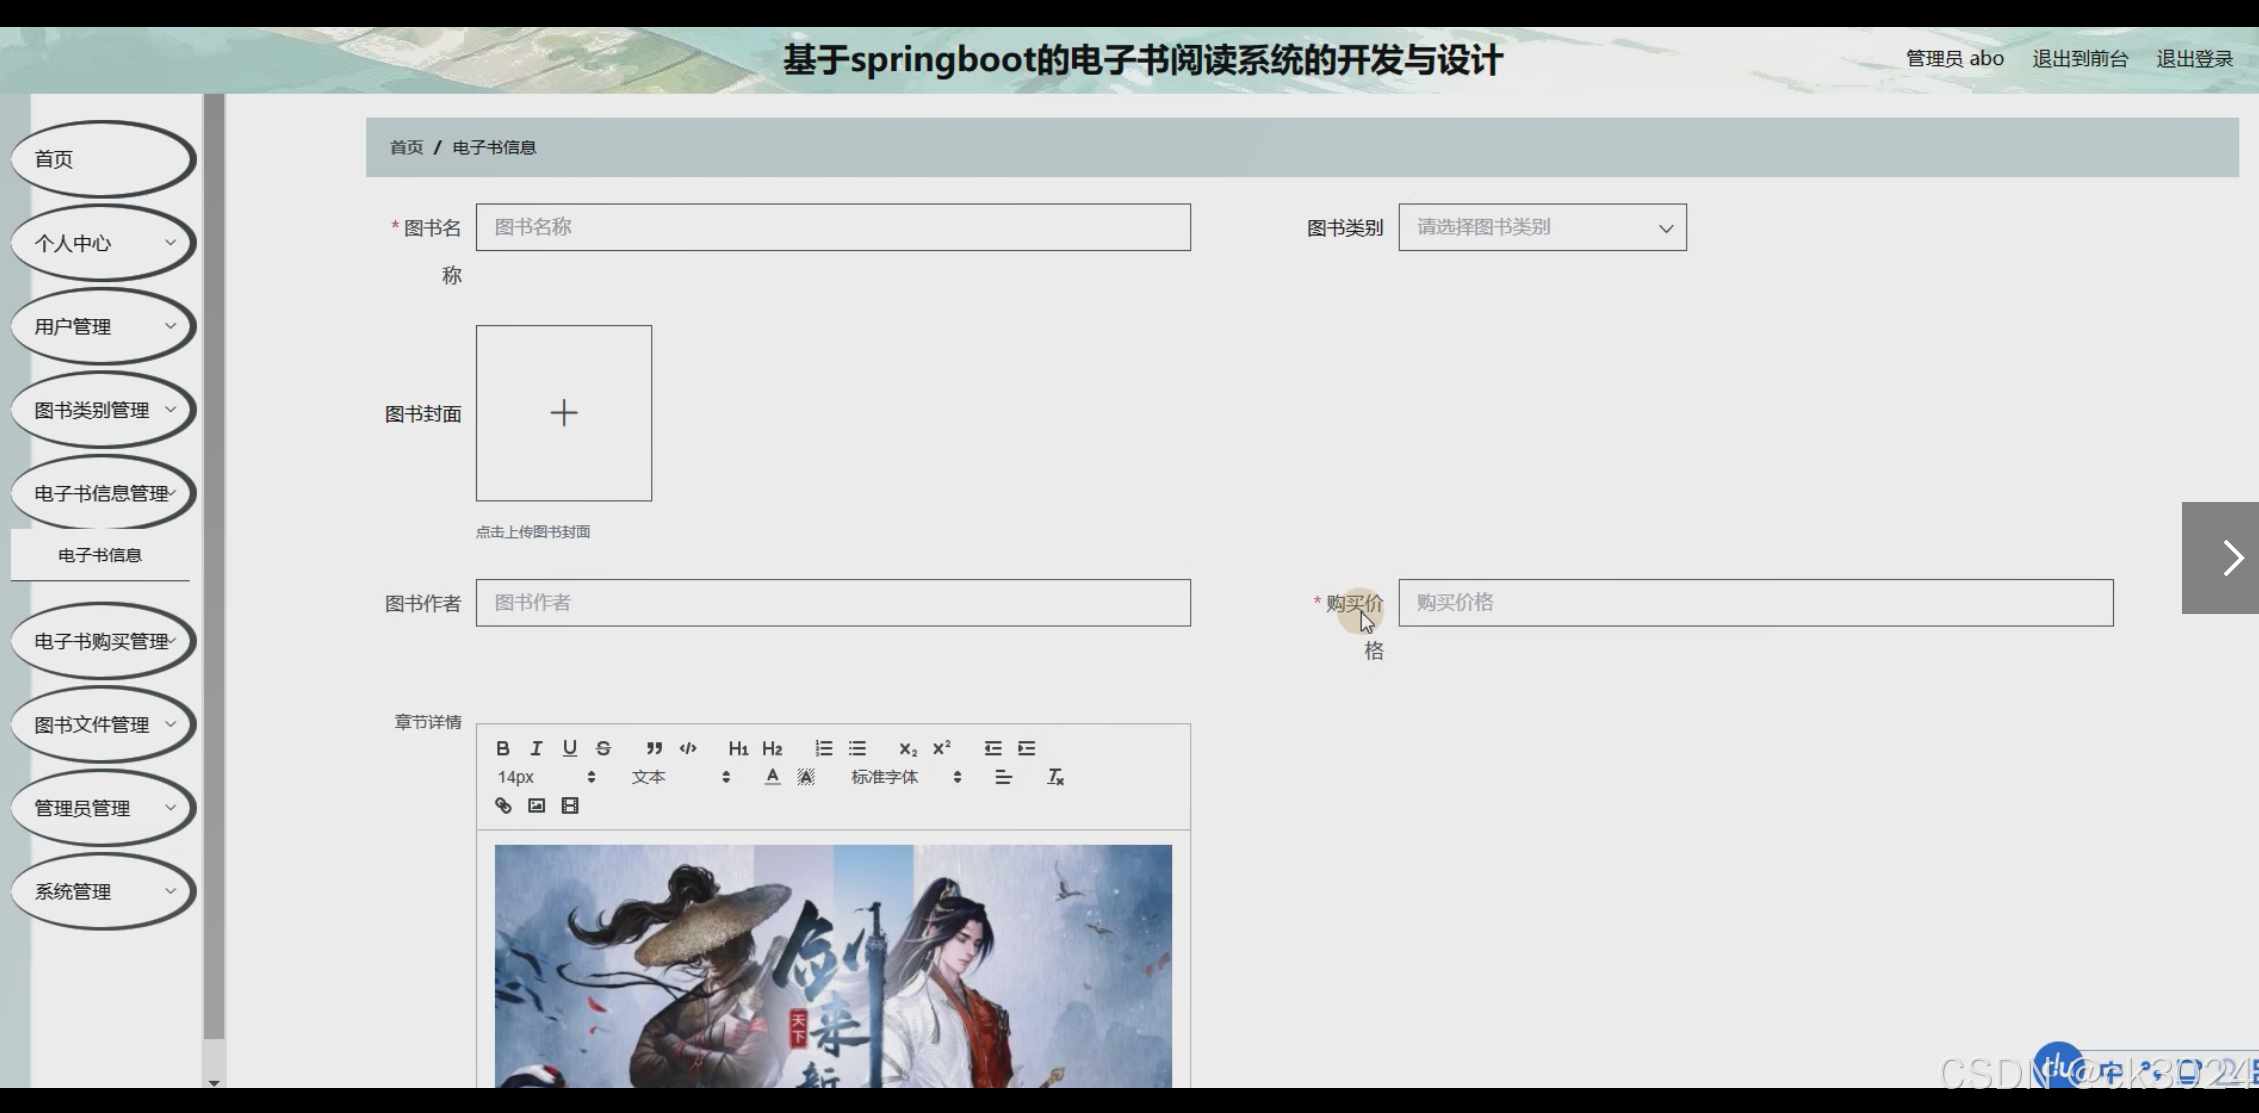
Task: Click 退出到前台 link in header
Action: pos(2080,59)
